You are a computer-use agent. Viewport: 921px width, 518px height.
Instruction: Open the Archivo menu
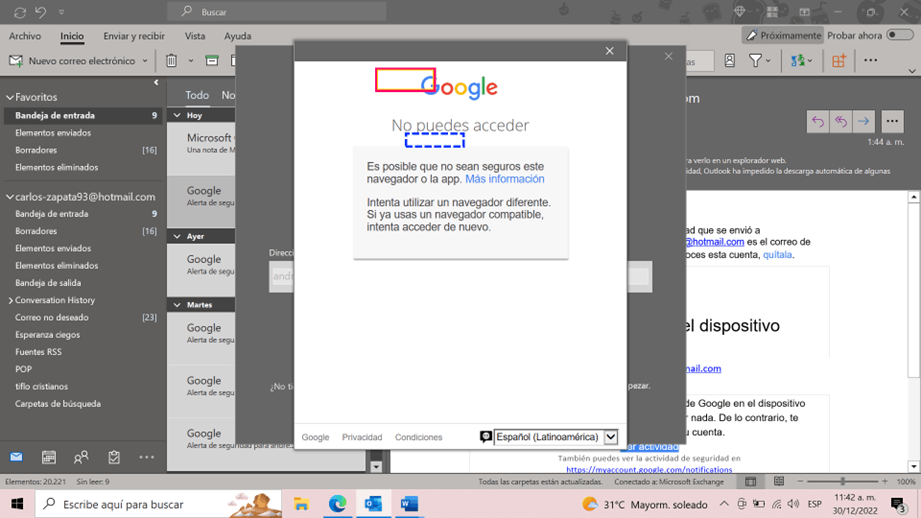(25, 36)
